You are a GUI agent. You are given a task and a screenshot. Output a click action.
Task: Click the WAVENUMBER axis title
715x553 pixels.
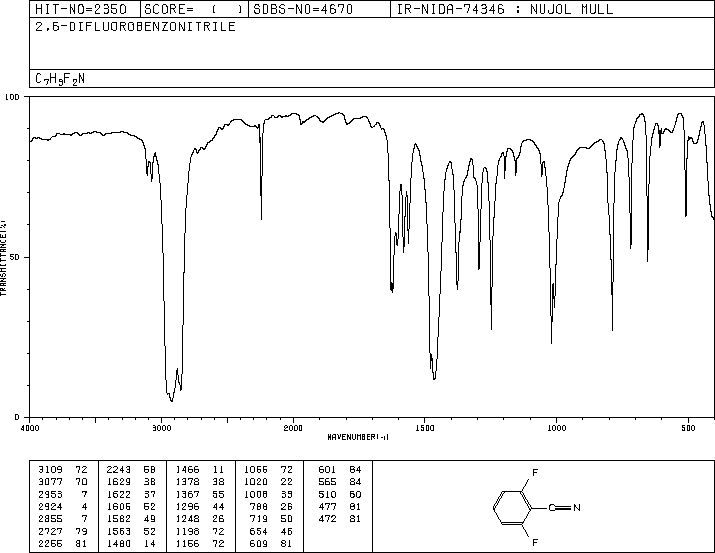pos(358,437)
